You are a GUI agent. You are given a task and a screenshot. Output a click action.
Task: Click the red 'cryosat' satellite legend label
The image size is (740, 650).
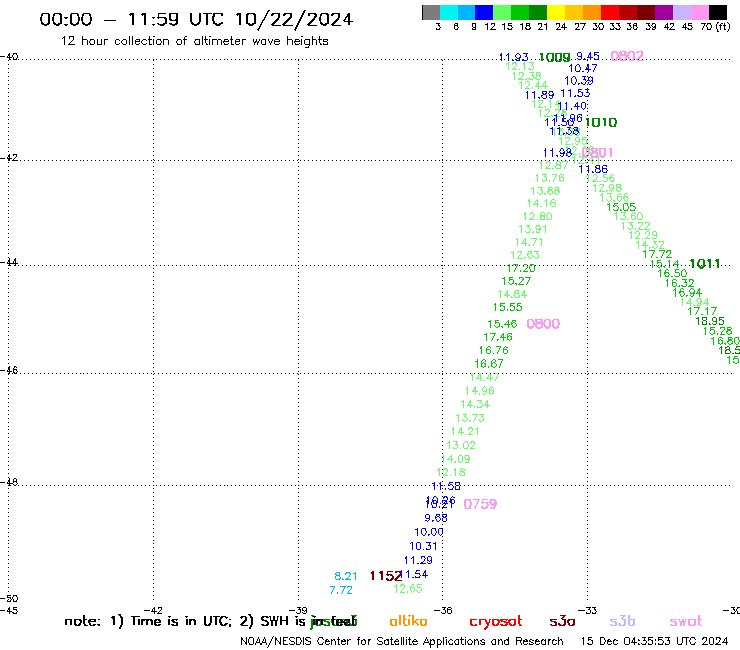click(496, 622)
